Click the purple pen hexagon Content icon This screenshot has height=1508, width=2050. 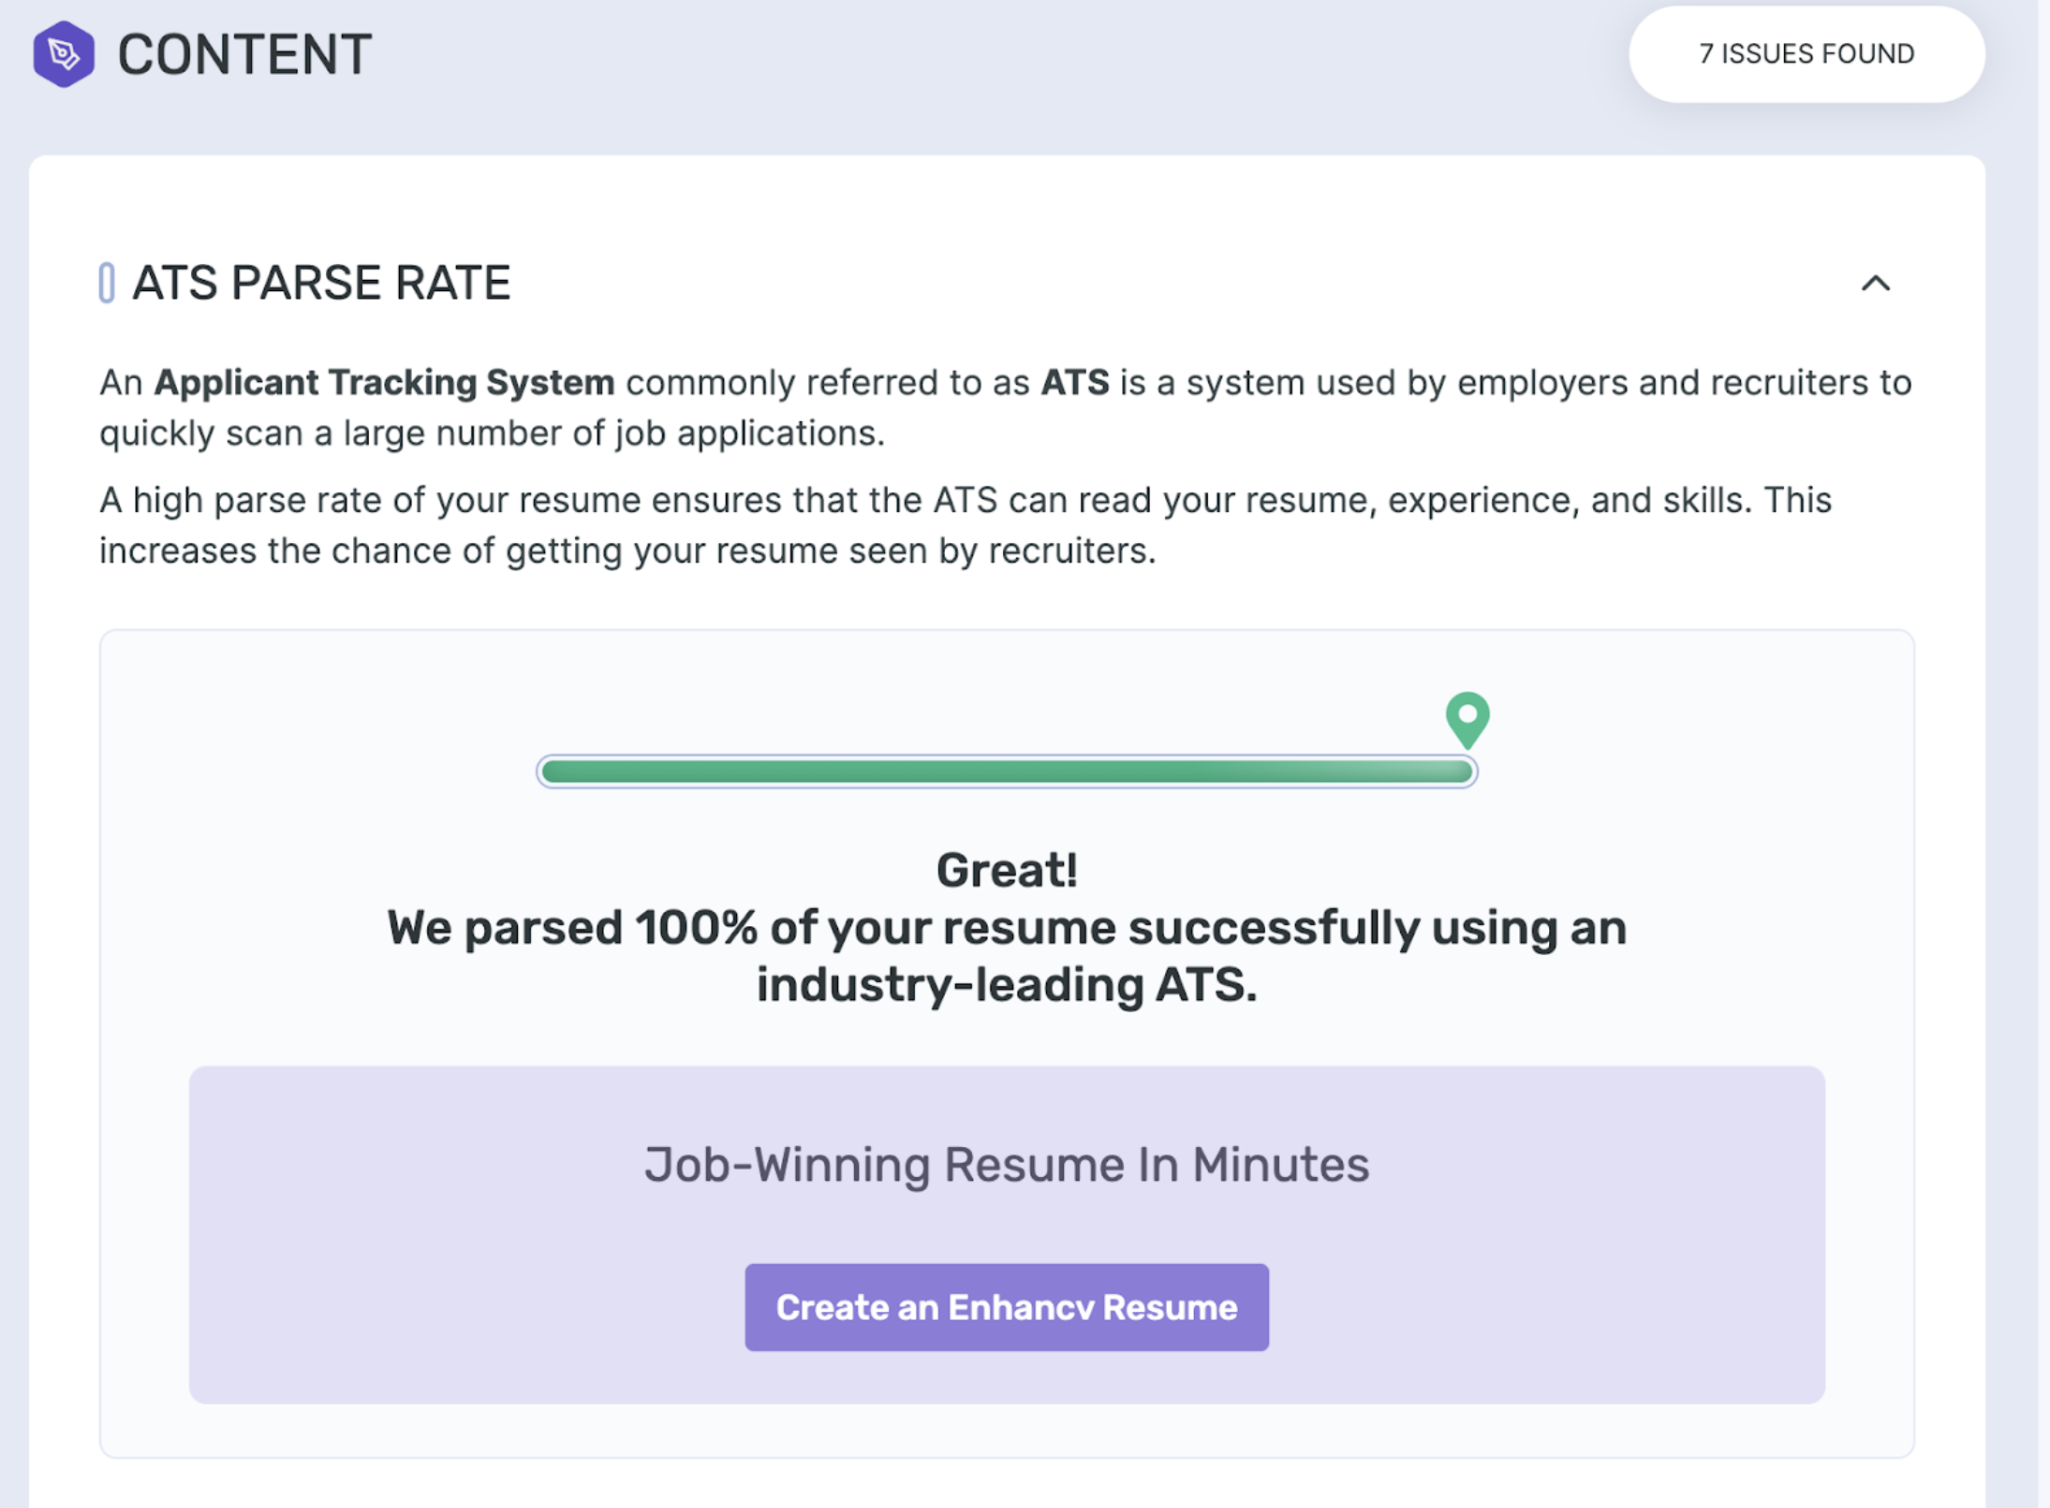pos(63,54)
